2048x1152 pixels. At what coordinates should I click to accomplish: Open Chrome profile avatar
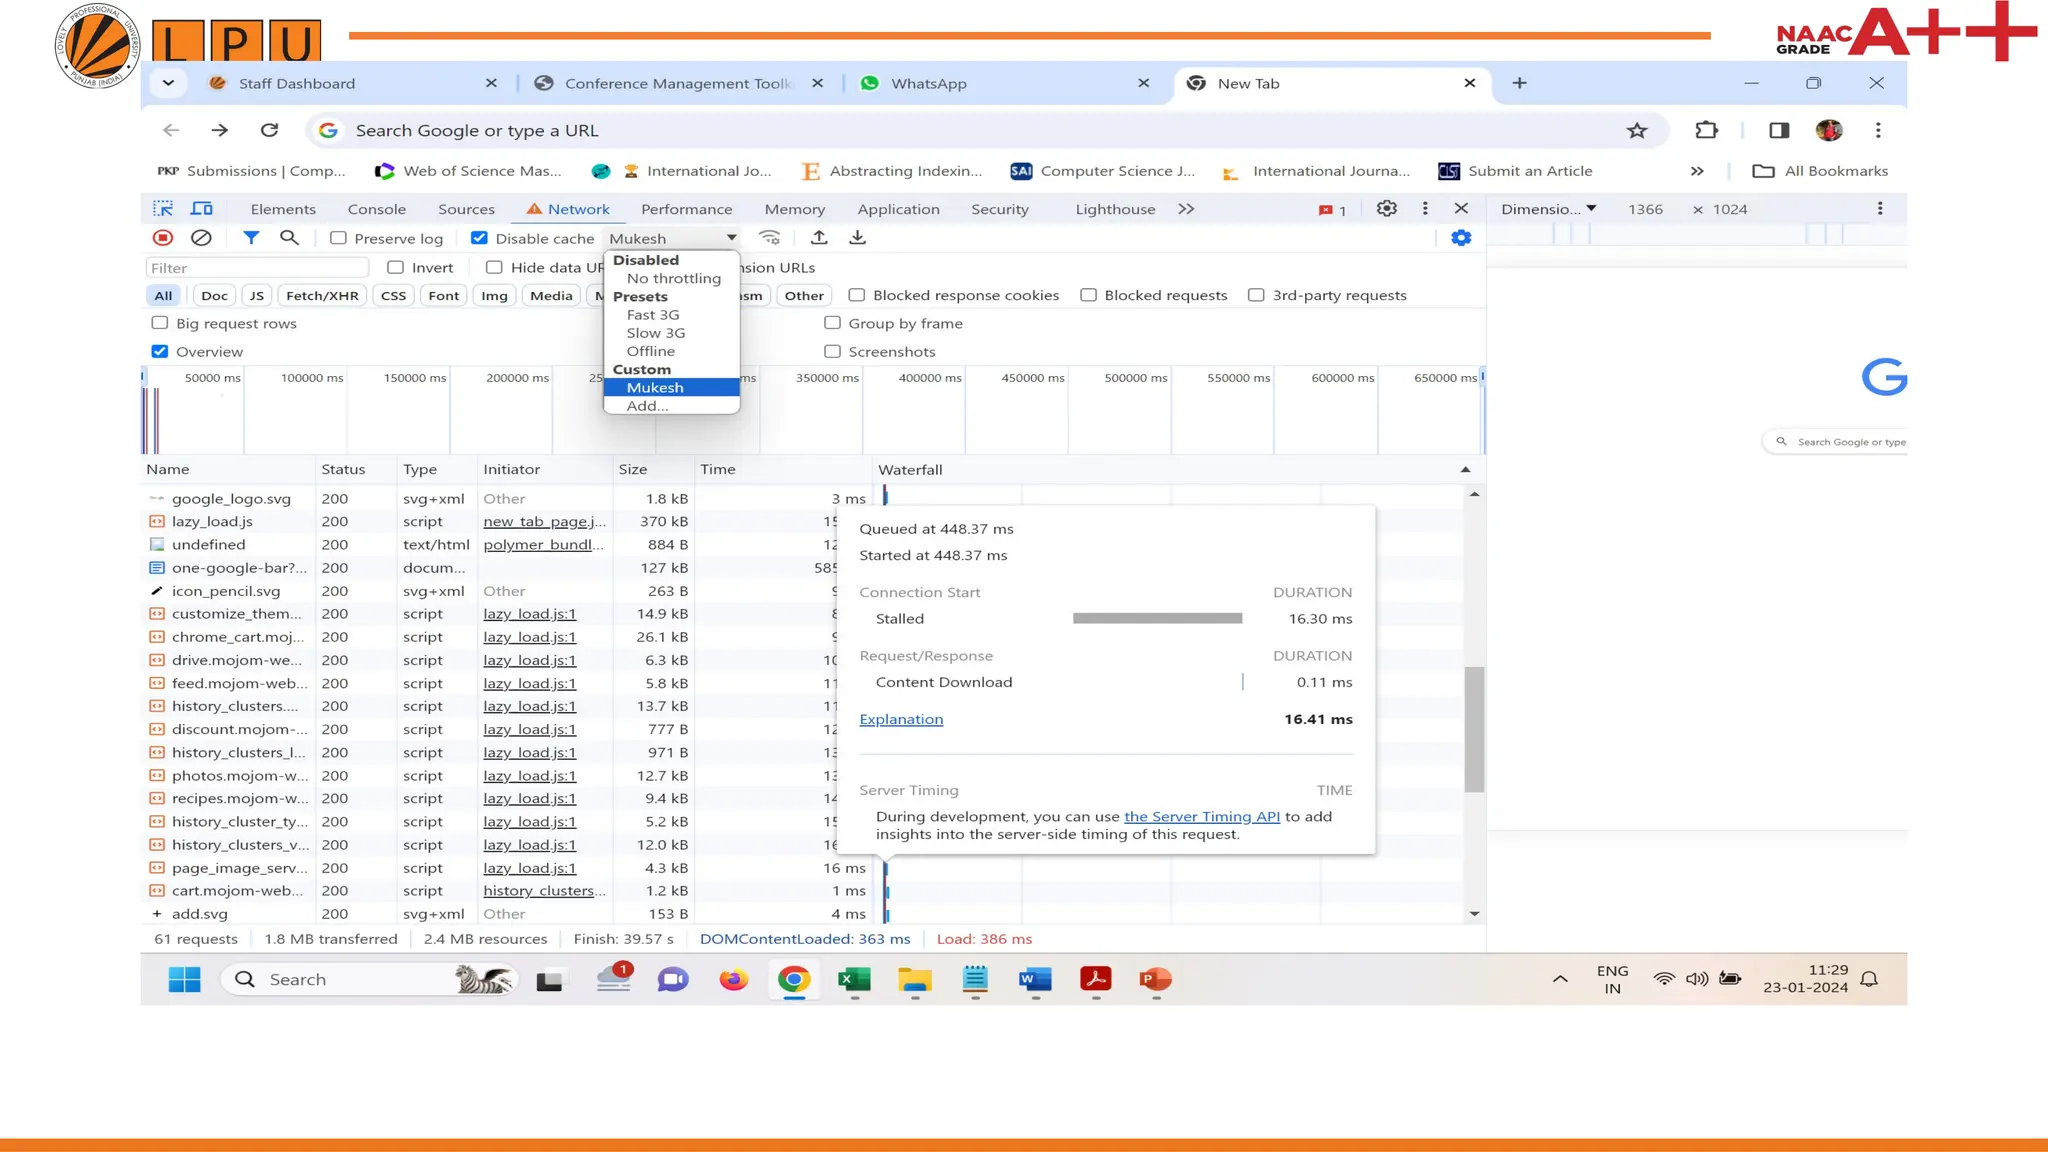1829,131
